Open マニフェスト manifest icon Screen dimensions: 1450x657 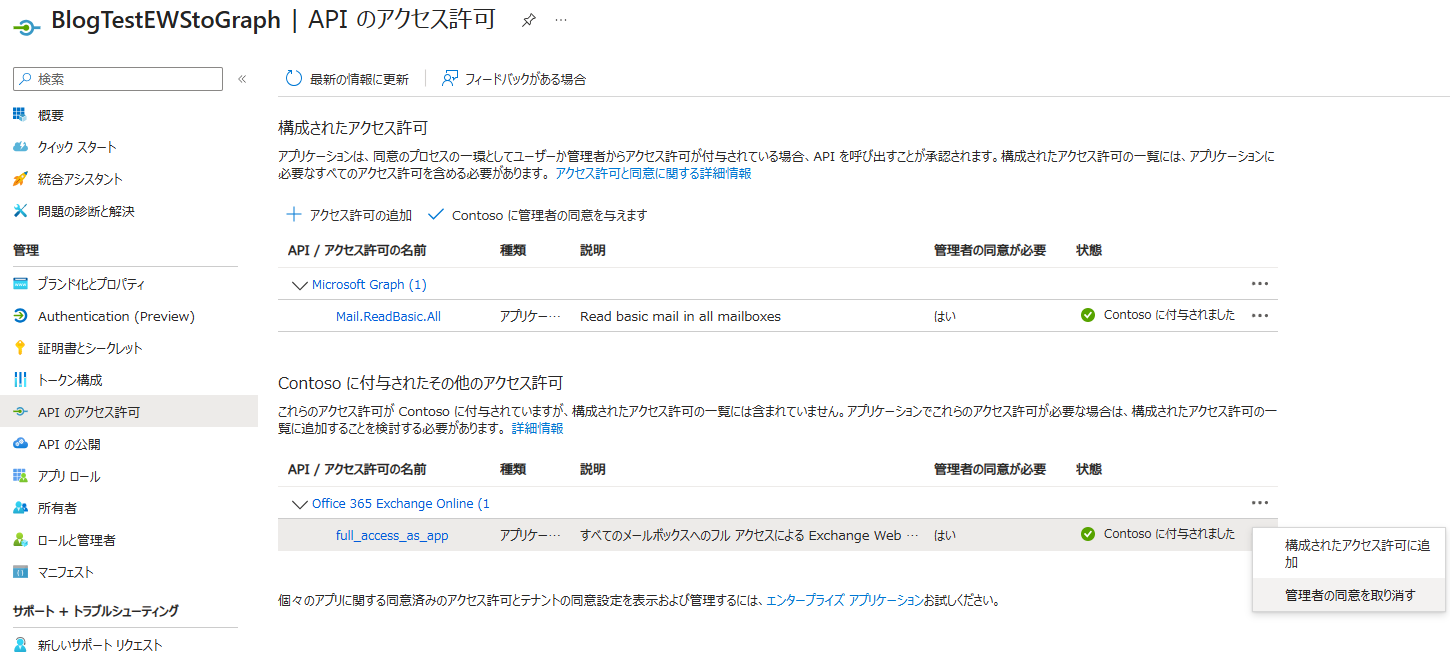(20, 572)
